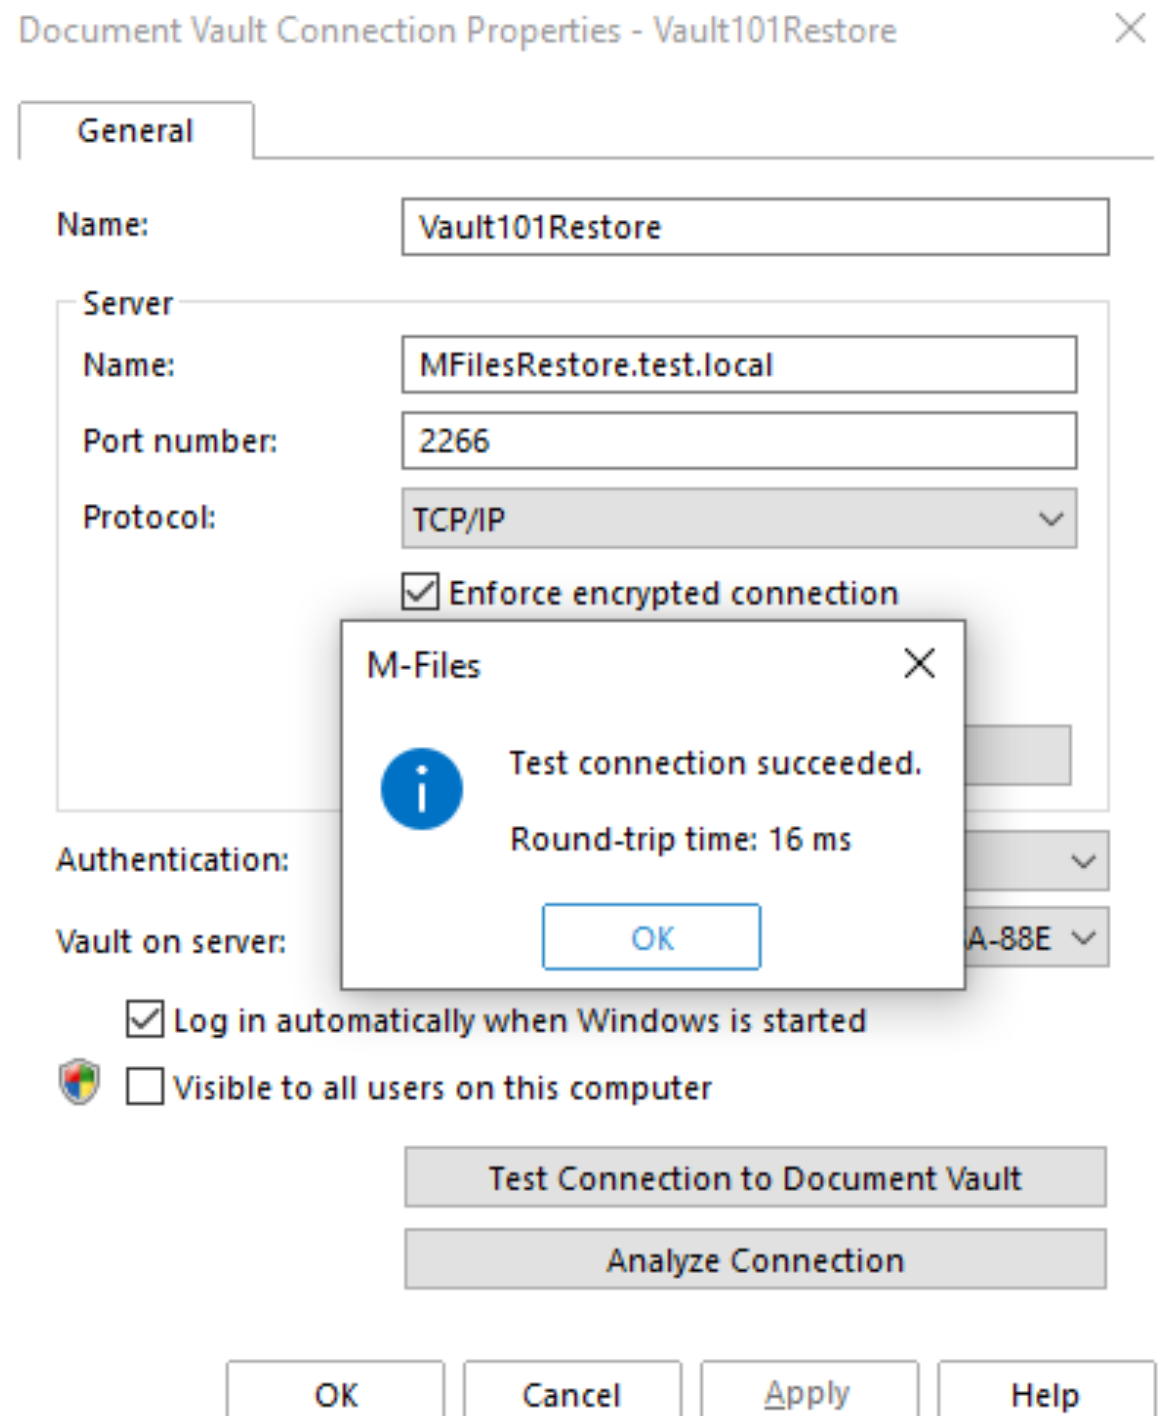Select the General tab
Viewport: 1164px width, 1416px height.
(x=135, y=130)
